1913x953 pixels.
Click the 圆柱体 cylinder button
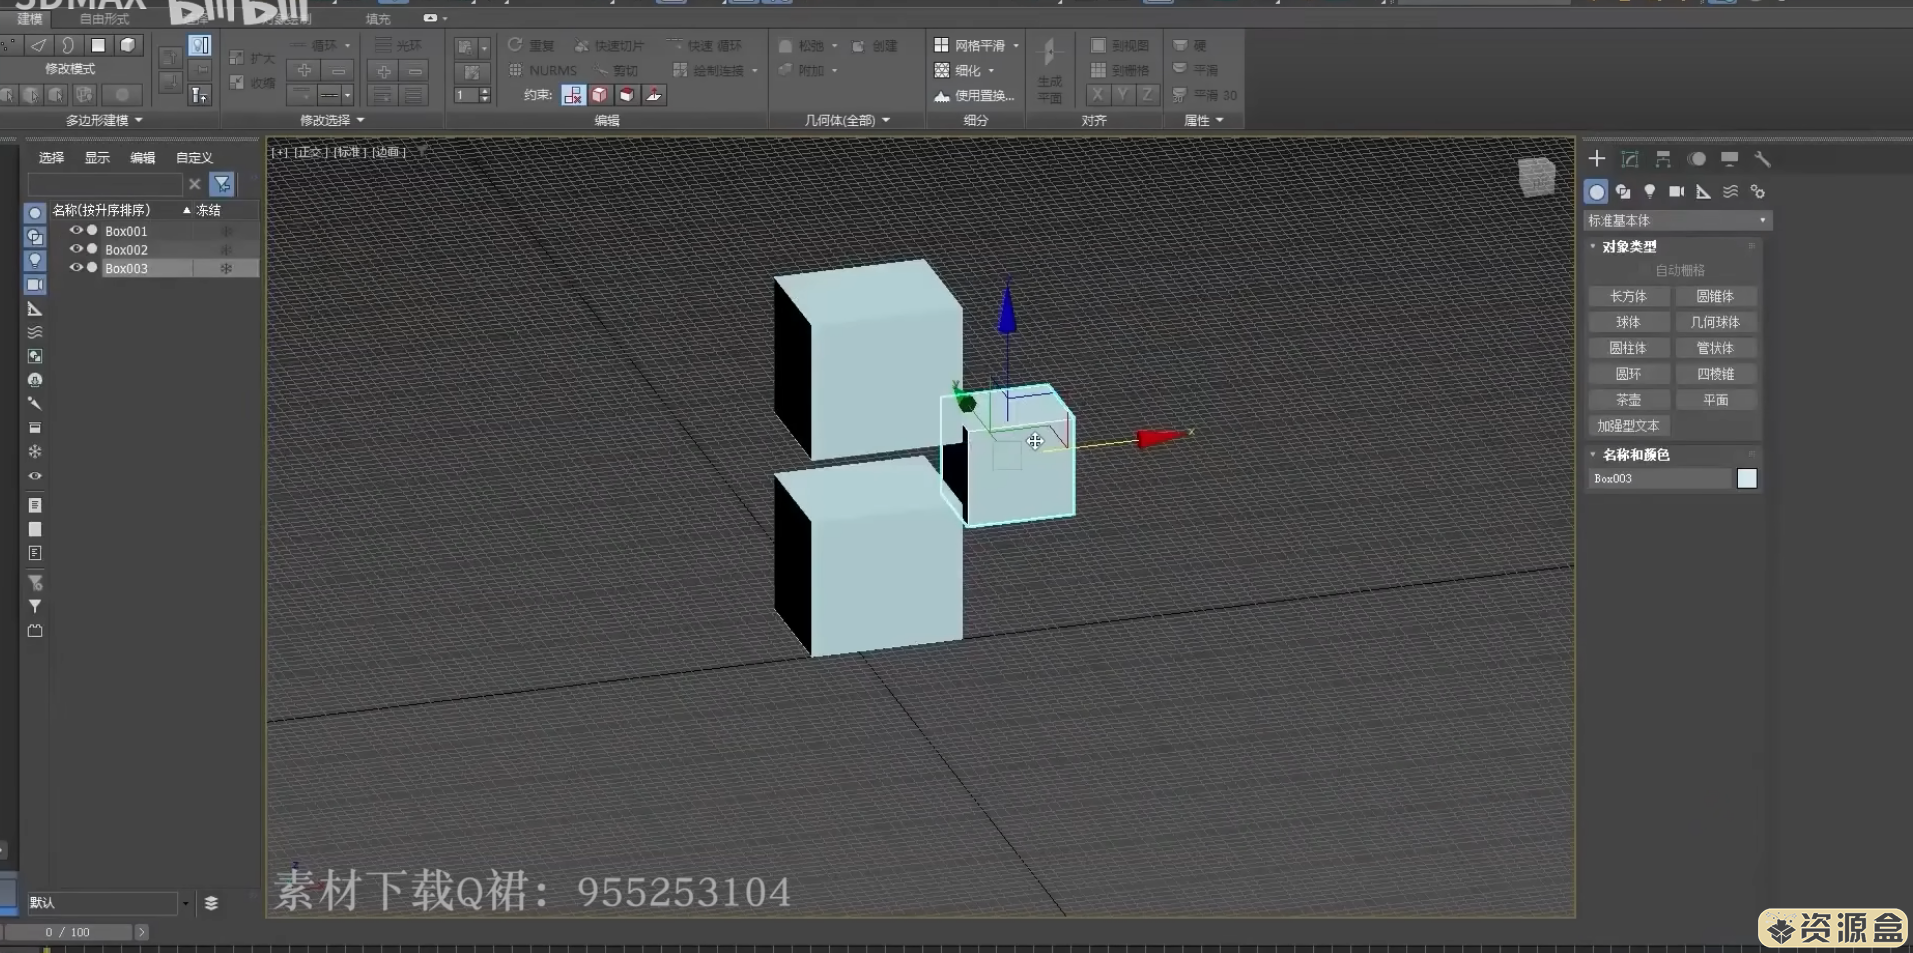click(x=1628, y=348)
